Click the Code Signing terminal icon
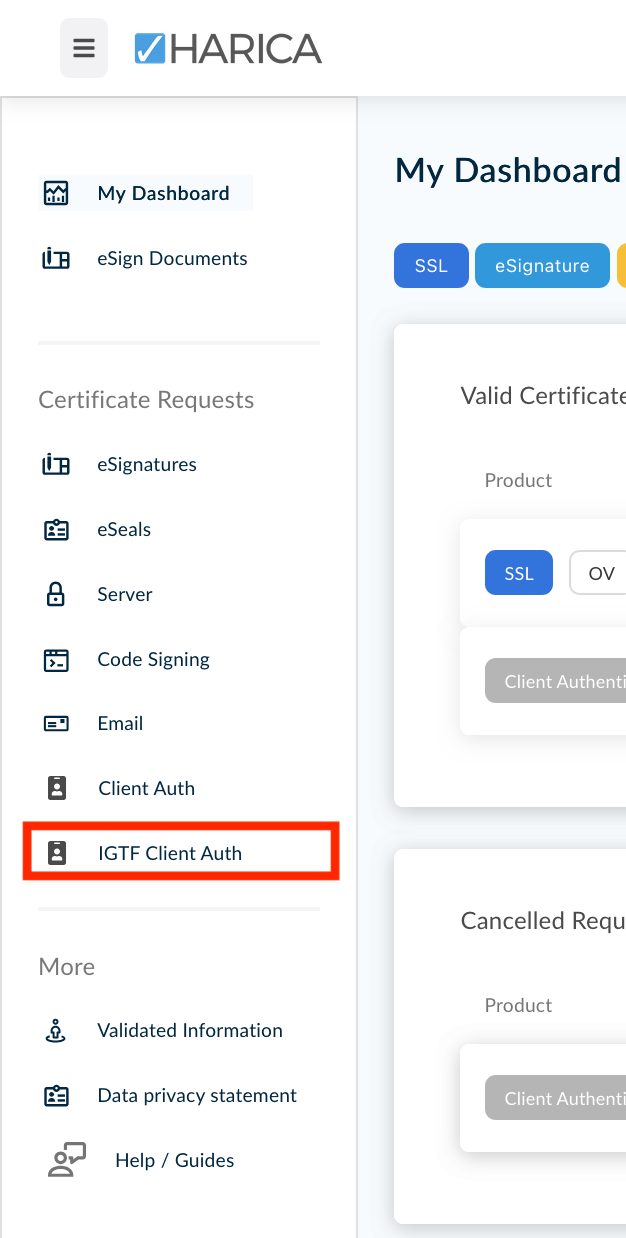Viewport: 626px width, 1238px height. [x=56, y=660]
